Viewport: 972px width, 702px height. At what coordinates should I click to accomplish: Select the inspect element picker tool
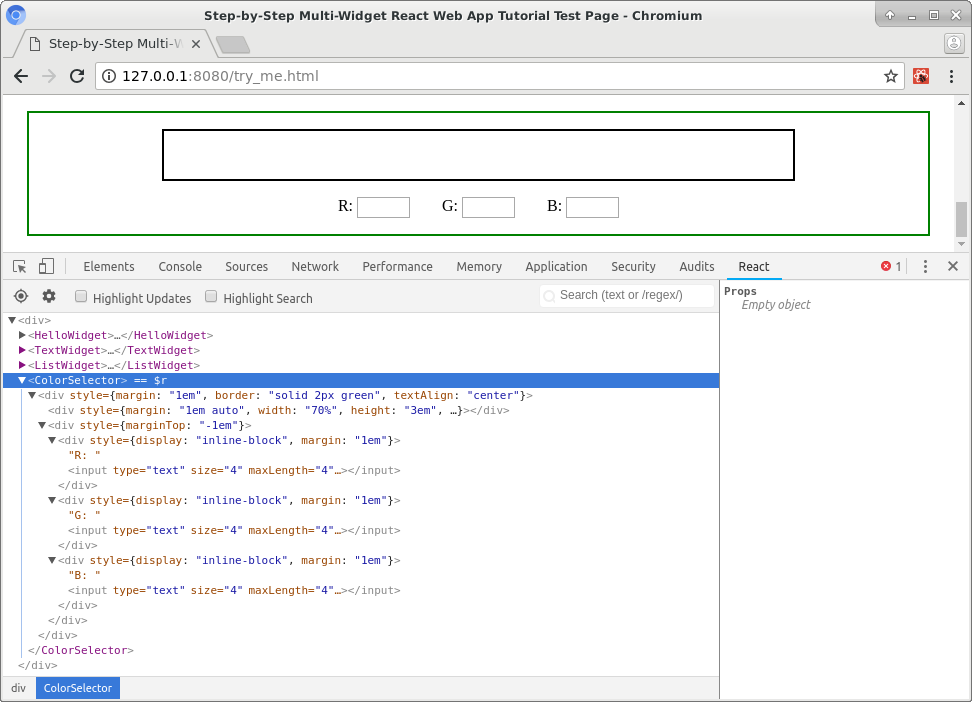tap(18, 266)
